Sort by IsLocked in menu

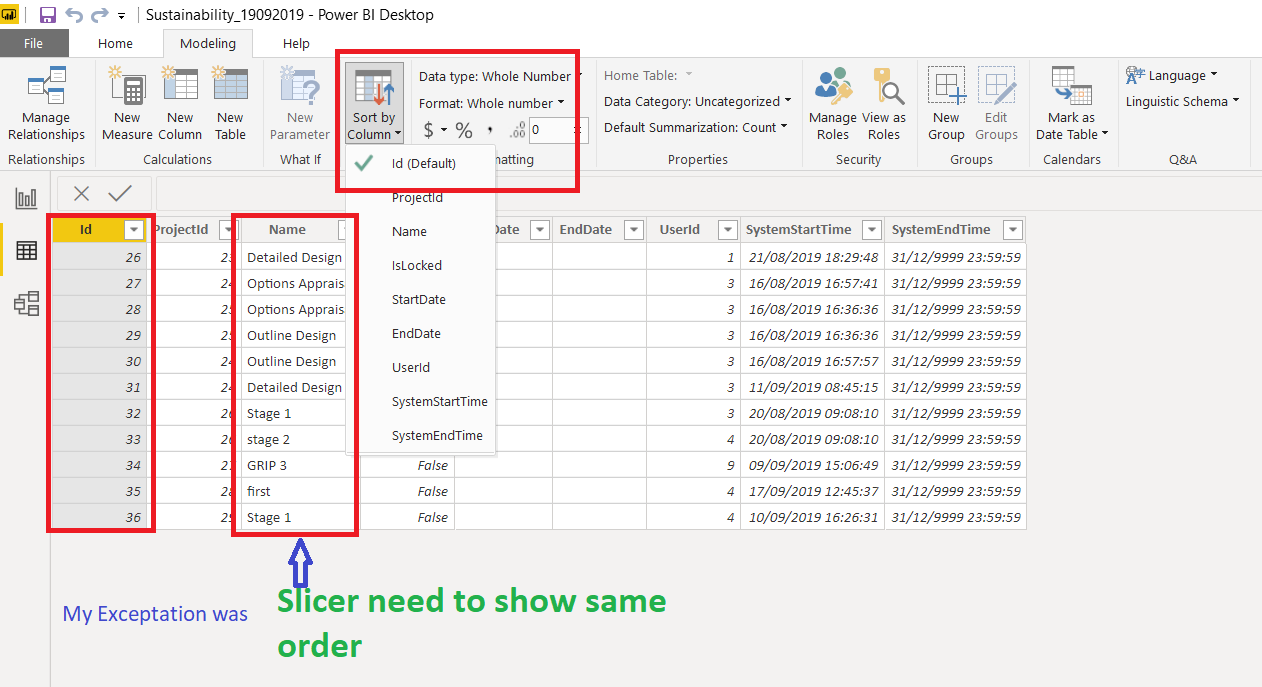[420, 265]
